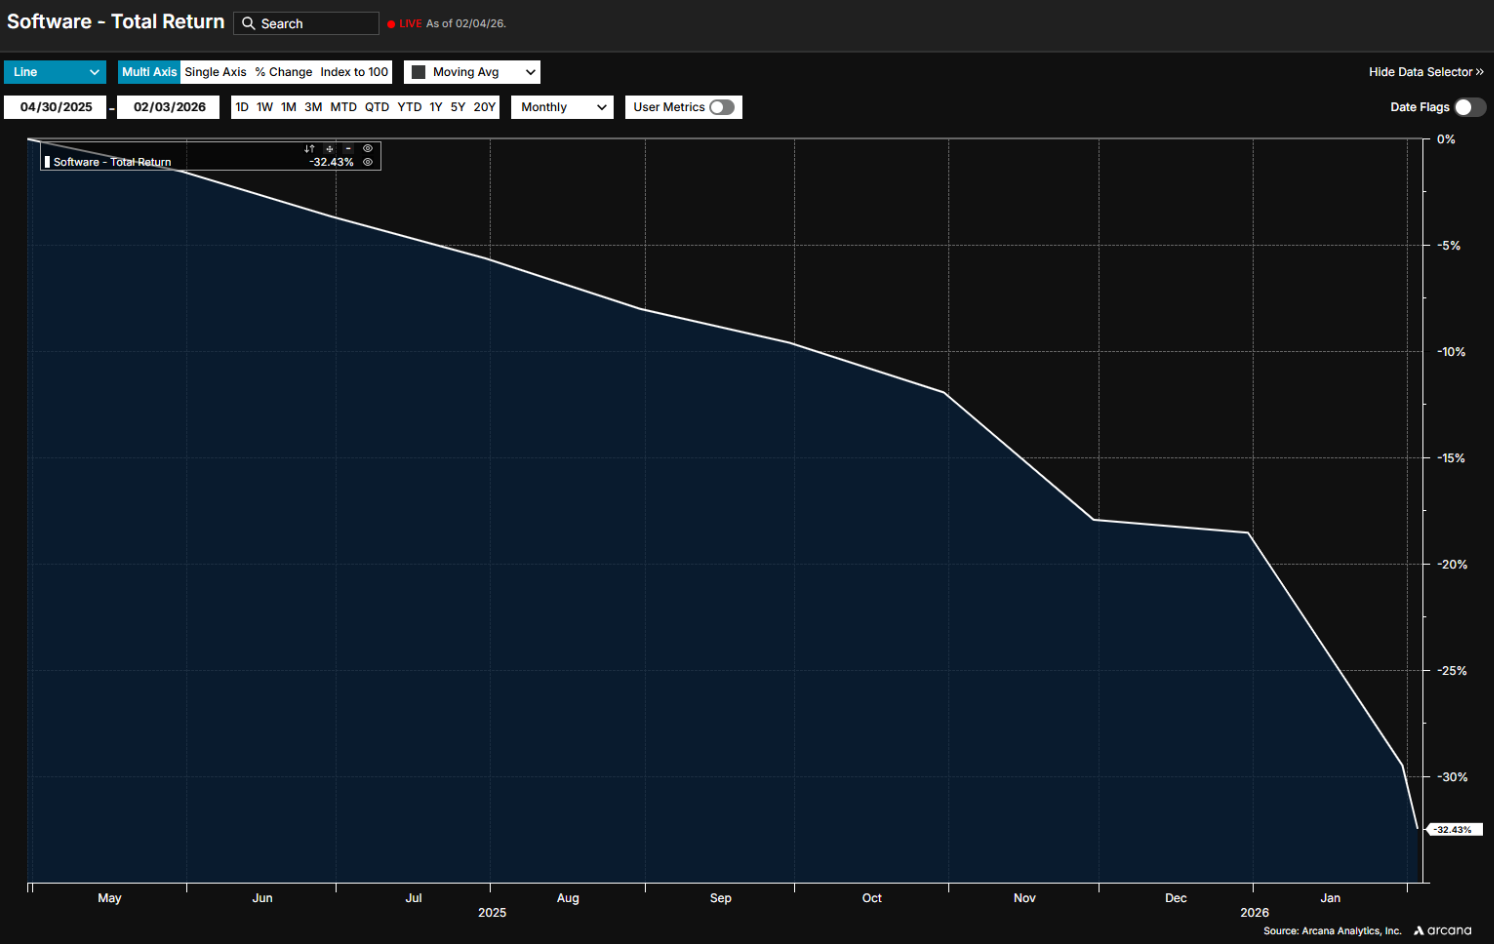Select the YTD time range
This screenshot has width=1494, height=944.
pyautogui.click(x=409, y=107)
